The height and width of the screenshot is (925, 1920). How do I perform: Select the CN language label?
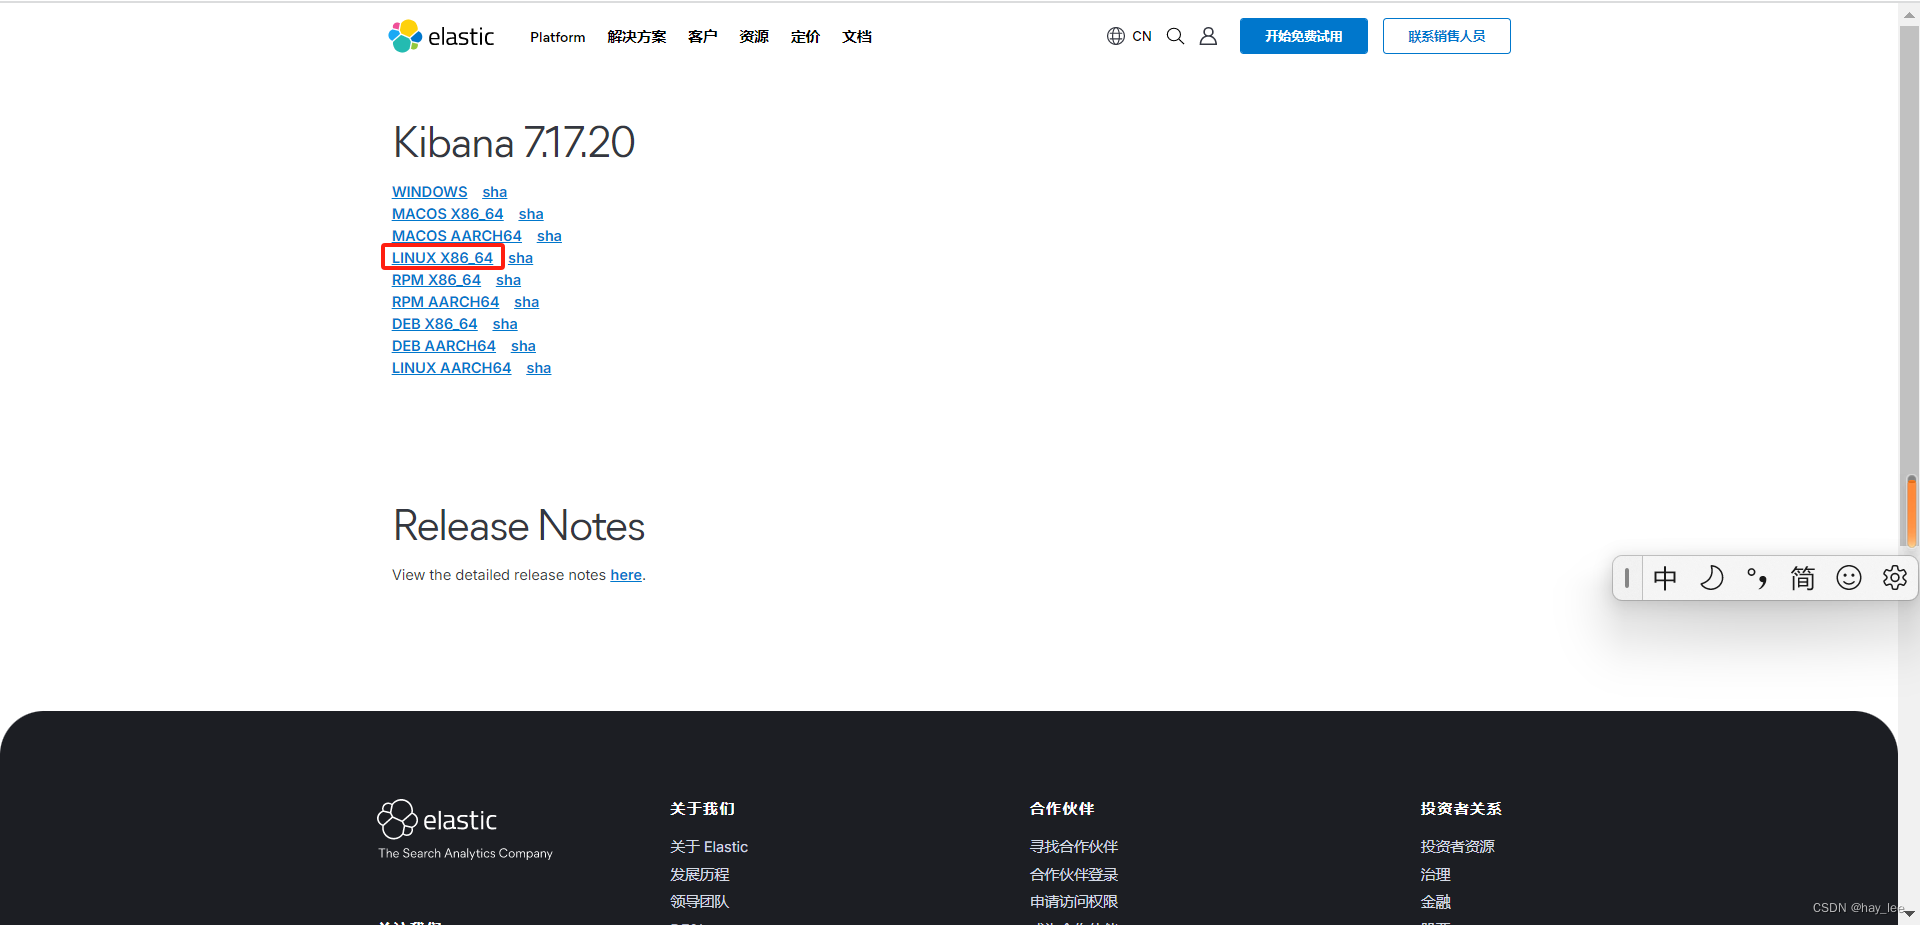click(1142, 36)
